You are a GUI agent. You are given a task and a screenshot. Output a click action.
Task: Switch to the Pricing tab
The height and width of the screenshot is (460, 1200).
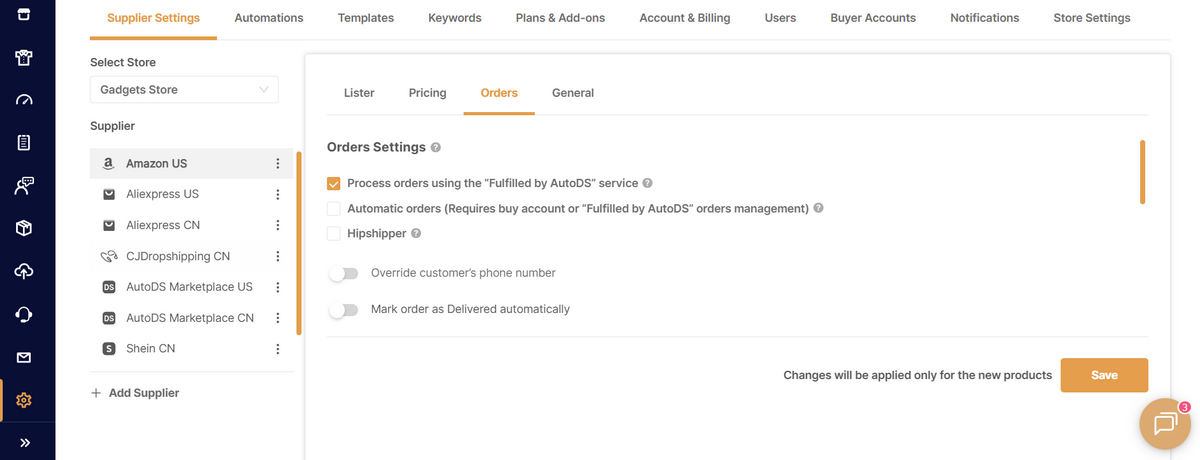[x=427, y=93]
